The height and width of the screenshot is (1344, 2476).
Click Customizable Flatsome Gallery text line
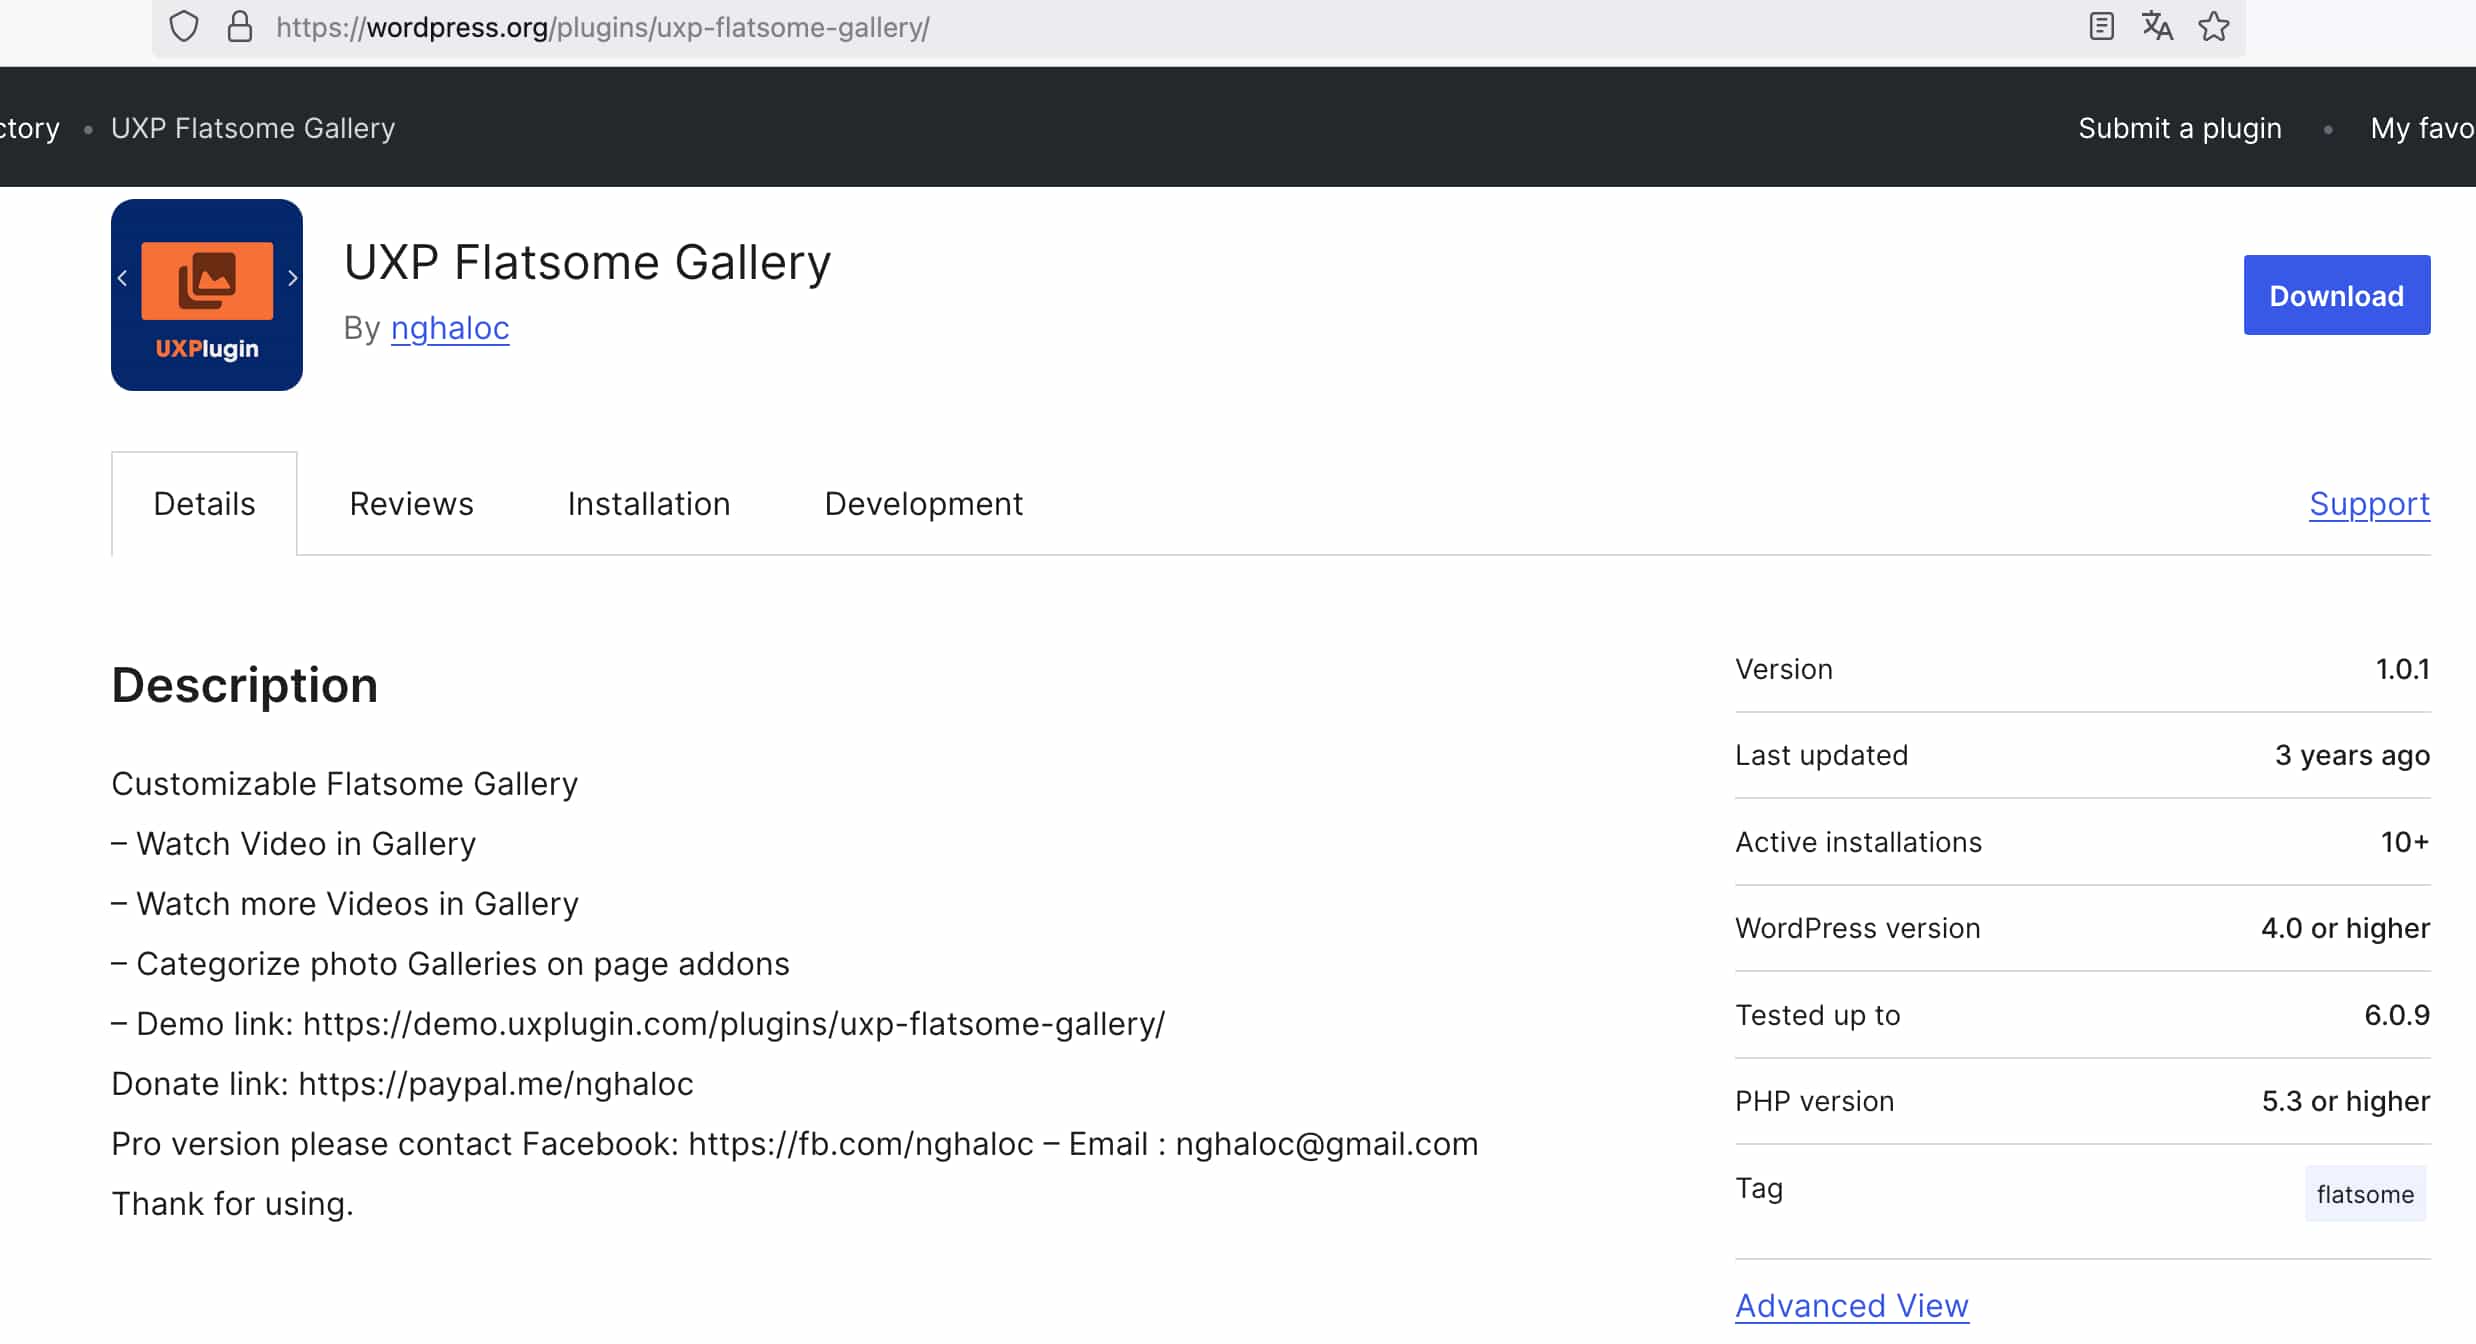(345, 784)
